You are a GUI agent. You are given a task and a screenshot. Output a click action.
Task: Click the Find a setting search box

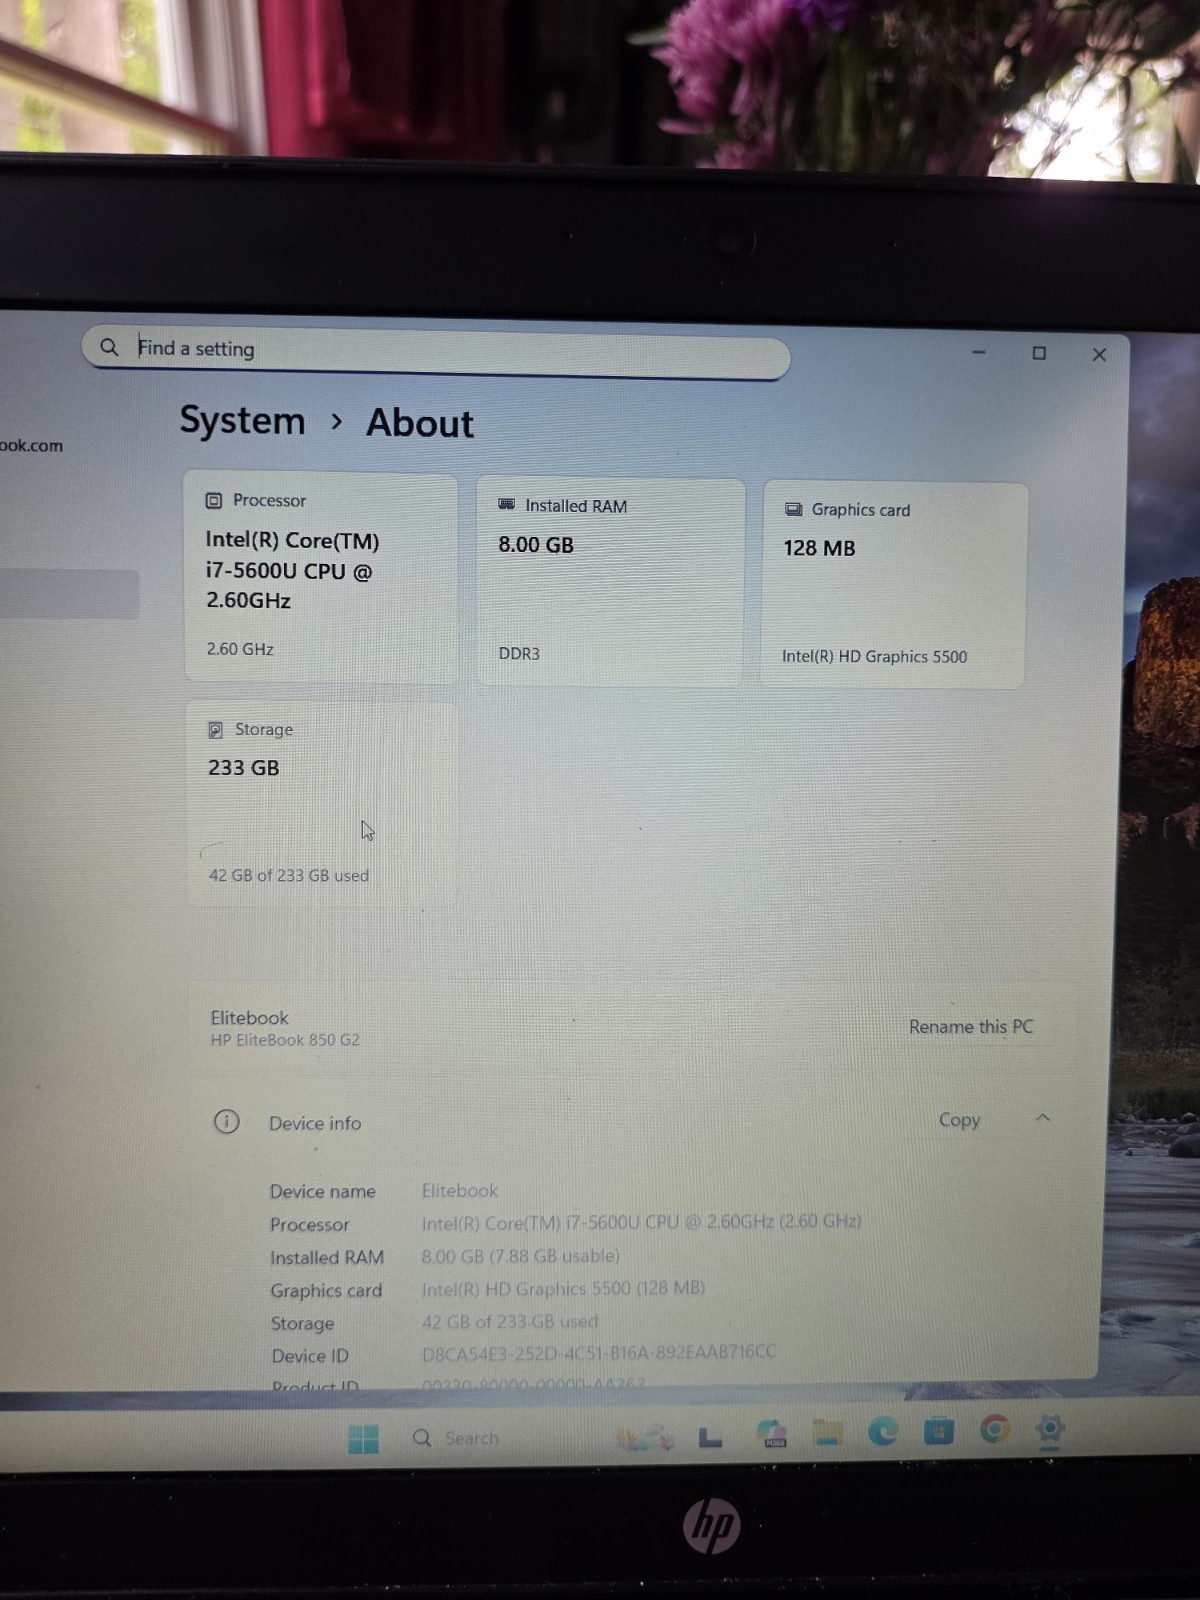click(x=436, y=352)
